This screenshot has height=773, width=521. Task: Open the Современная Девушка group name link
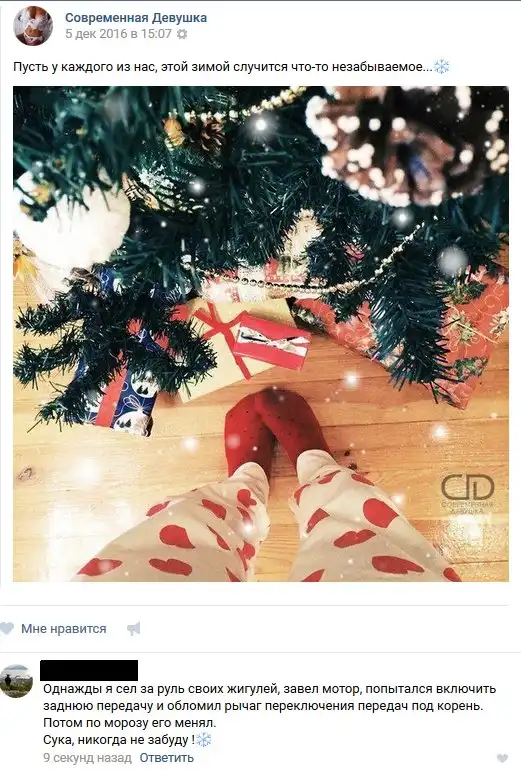[136, 18]
